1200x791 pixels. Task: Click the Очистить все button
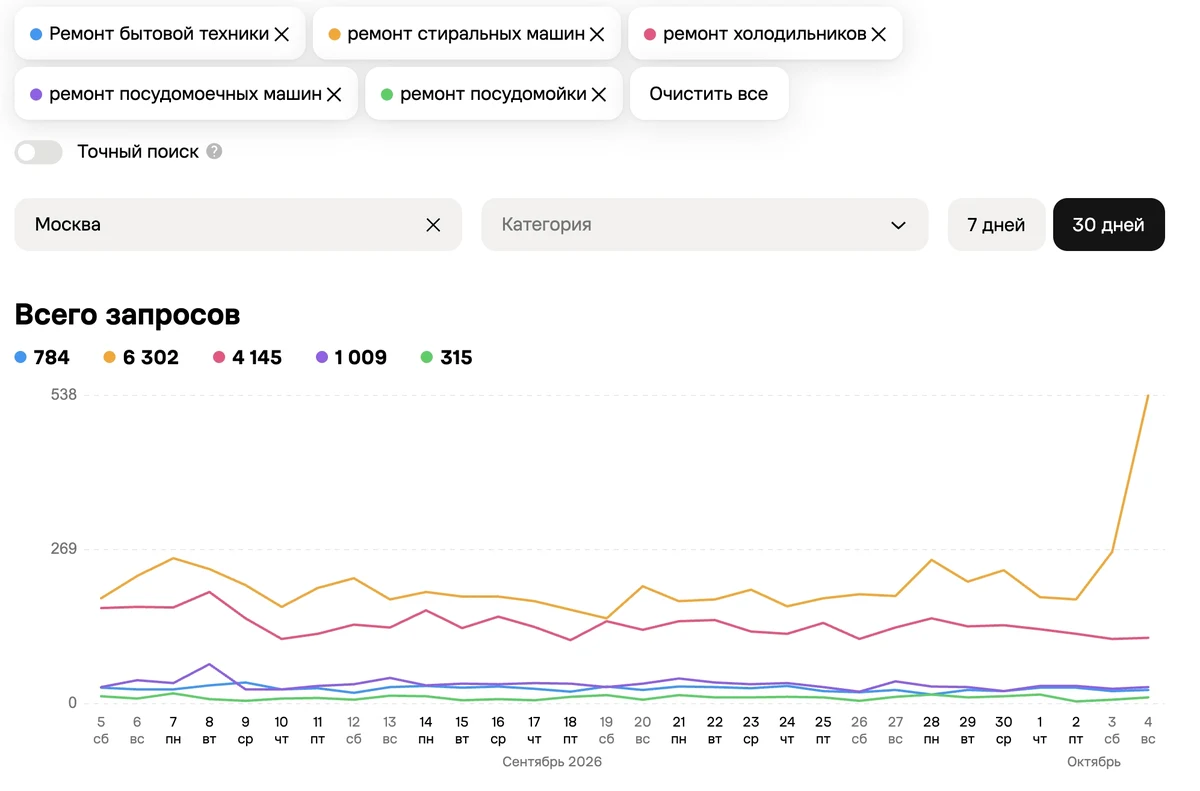coord(709,94)
